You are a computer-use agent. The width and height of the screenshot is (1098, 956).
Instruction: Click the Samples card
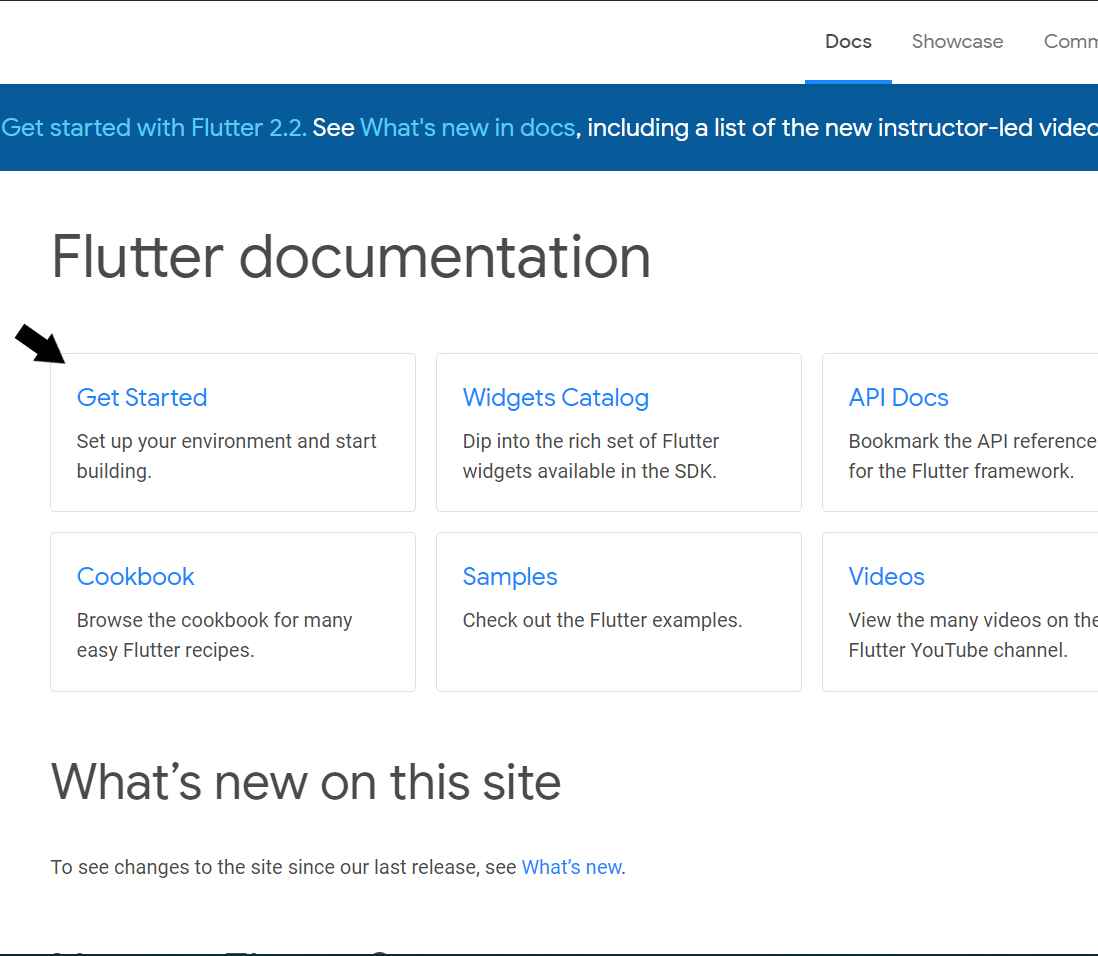(618, 611)
